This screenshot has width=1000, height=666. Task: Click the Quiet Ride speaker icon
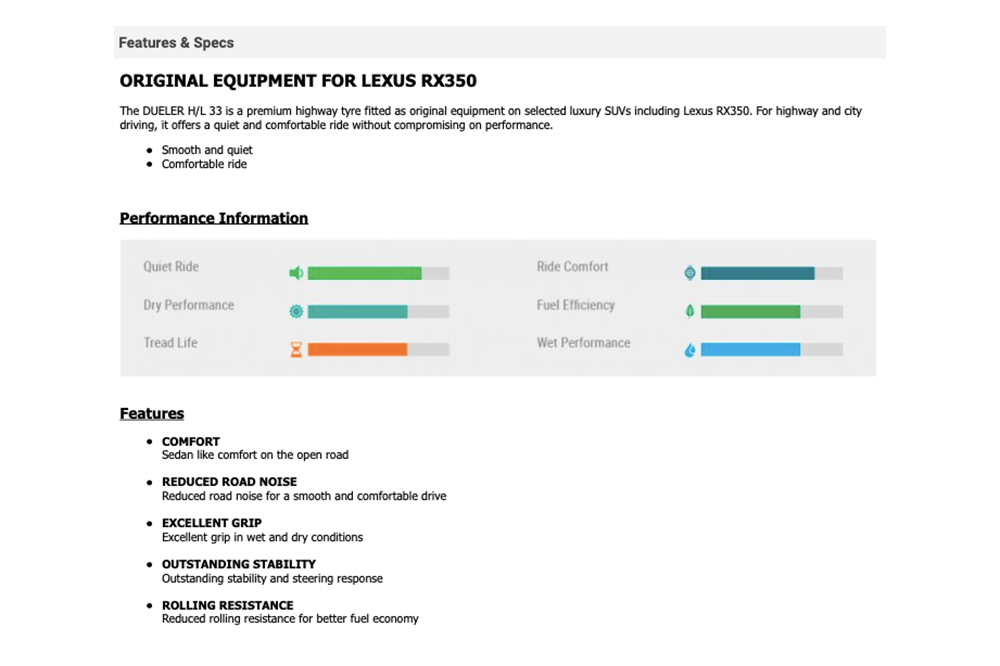point(296,273)
